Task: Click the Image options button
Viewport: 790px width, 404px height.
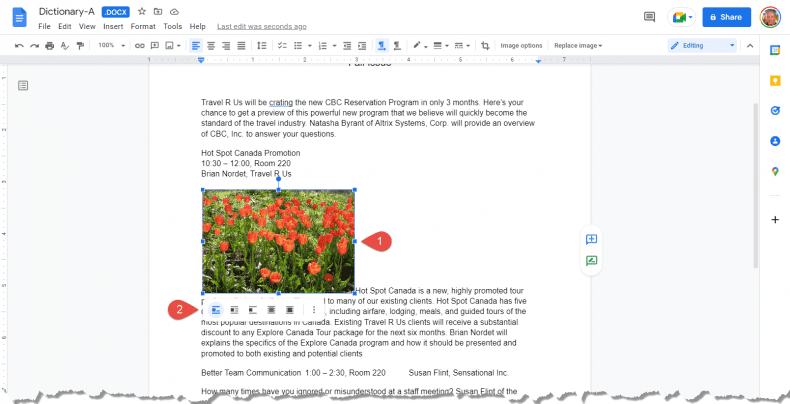Action: [x=521, y=46]
